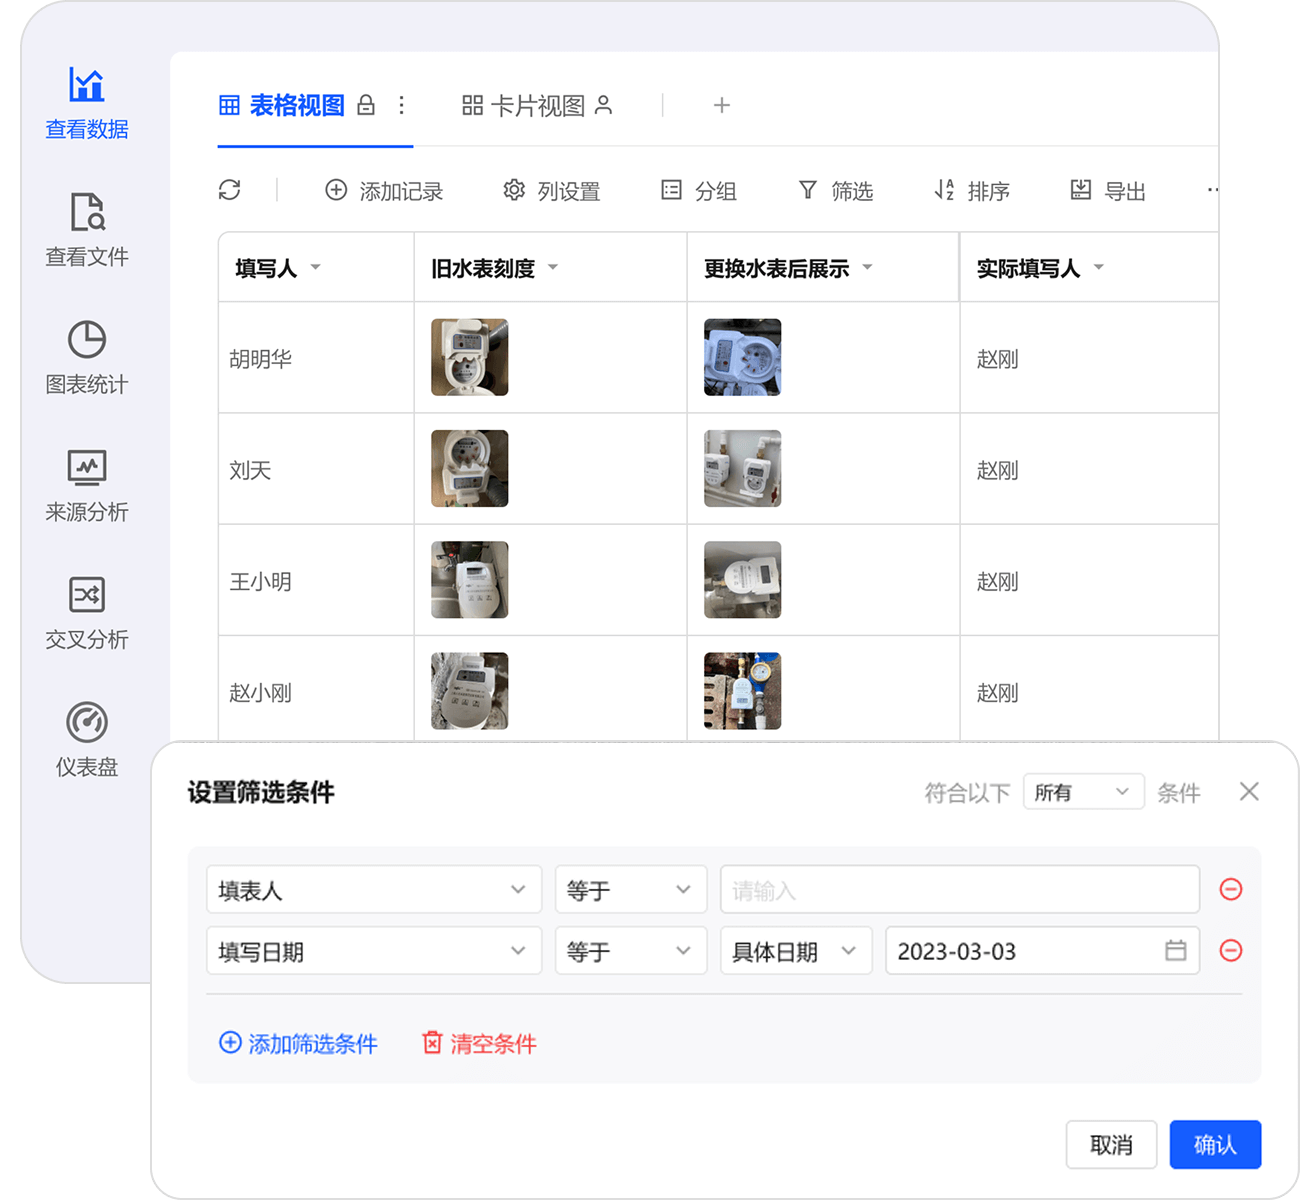Click the refresh icon in toolbar
Screen dimensions: 1300x1200
230,190
